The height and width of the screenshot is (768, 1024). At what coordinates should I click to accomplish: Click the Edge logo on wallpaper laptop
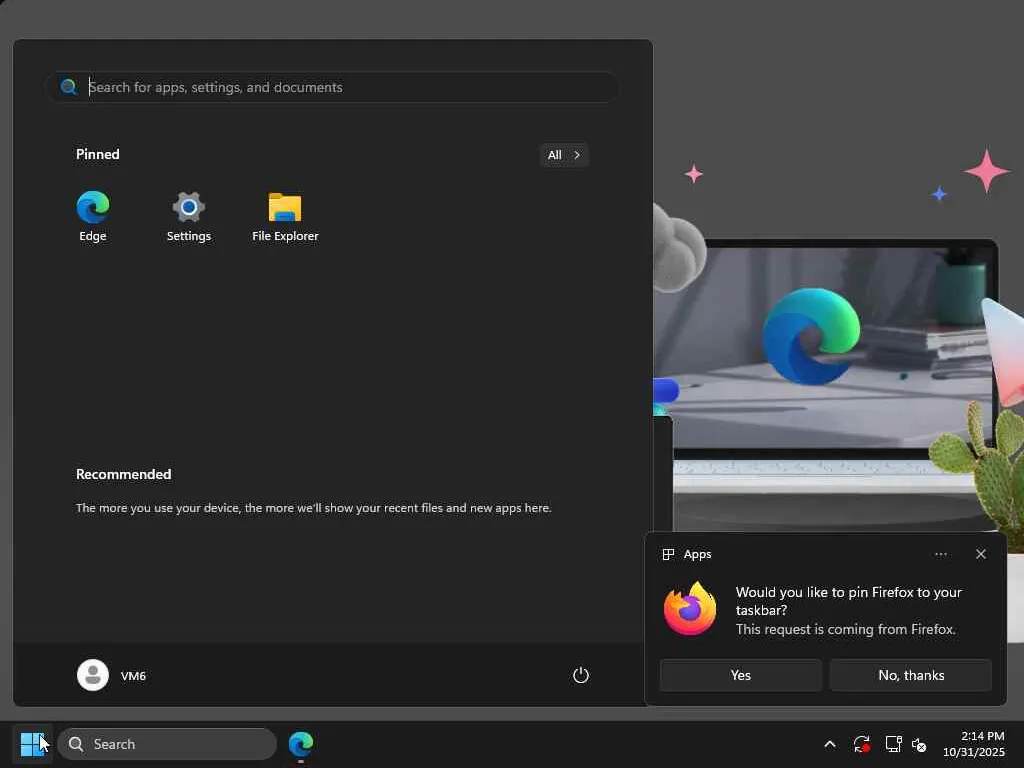click(810, 336)
